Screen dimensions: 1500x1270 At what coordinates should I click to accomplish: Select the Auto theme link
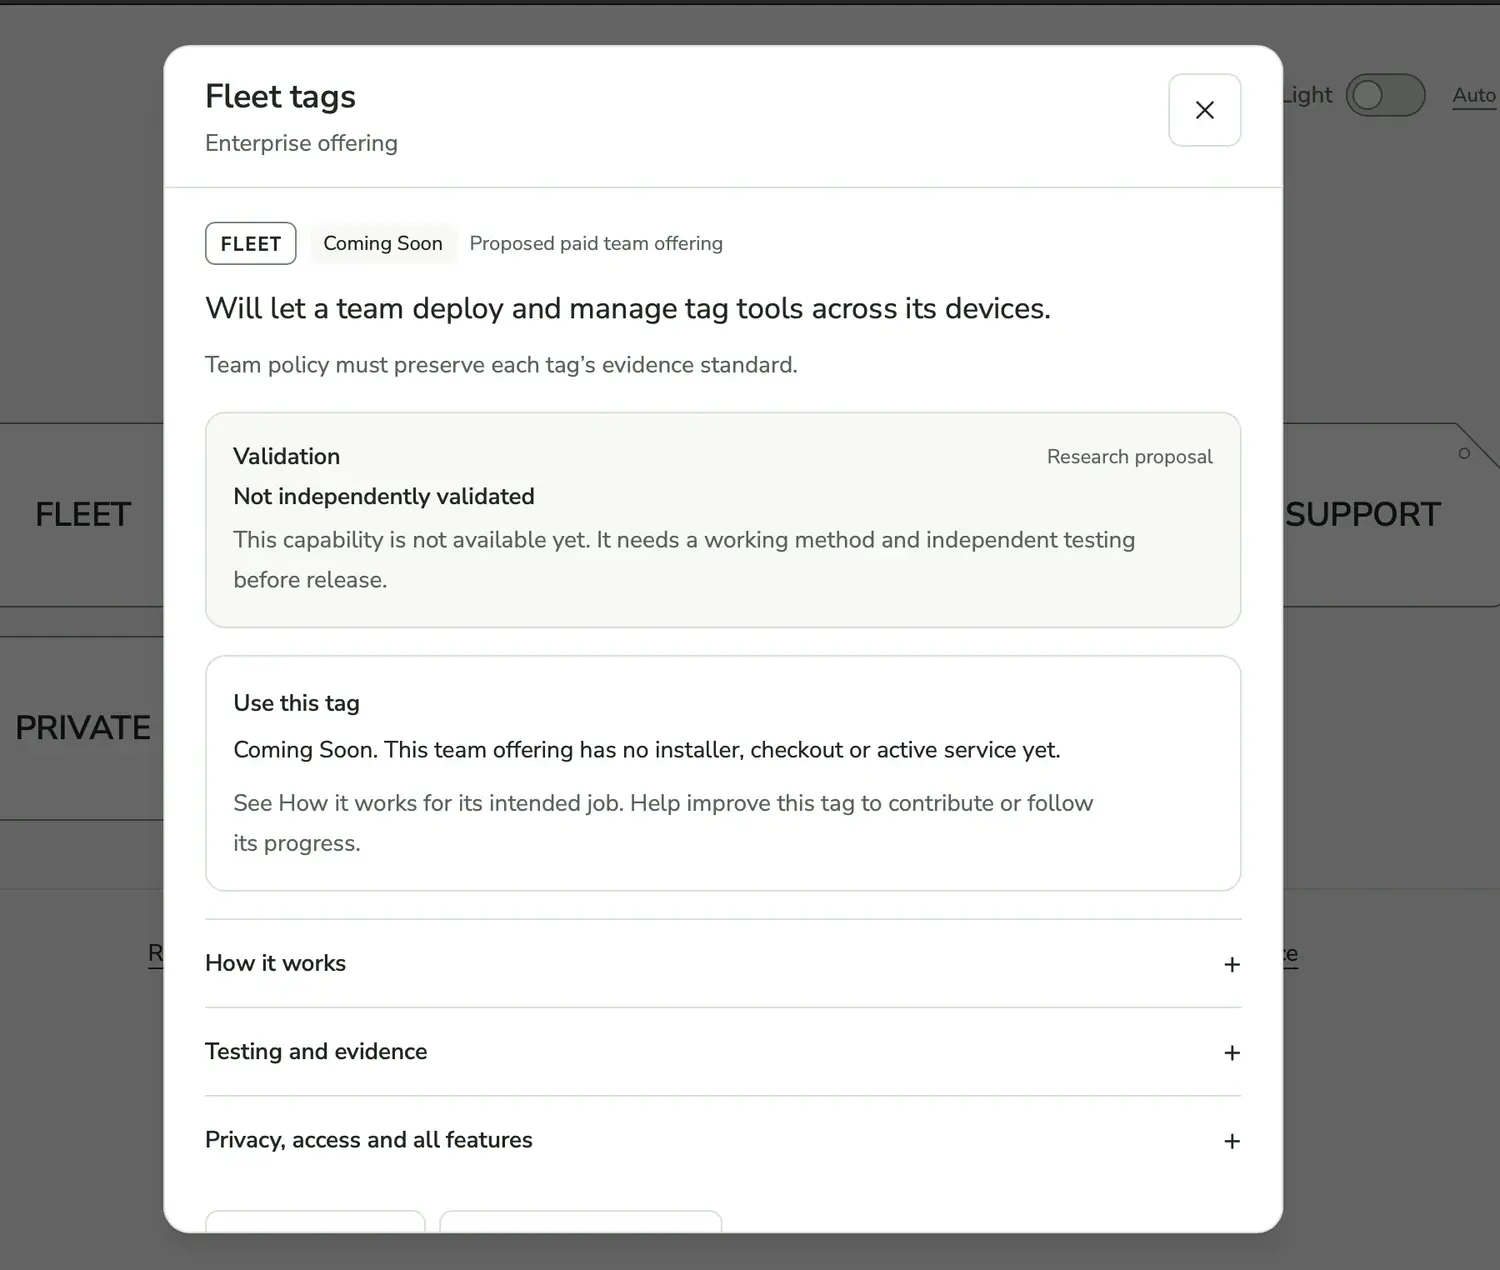pos(1474,95)
